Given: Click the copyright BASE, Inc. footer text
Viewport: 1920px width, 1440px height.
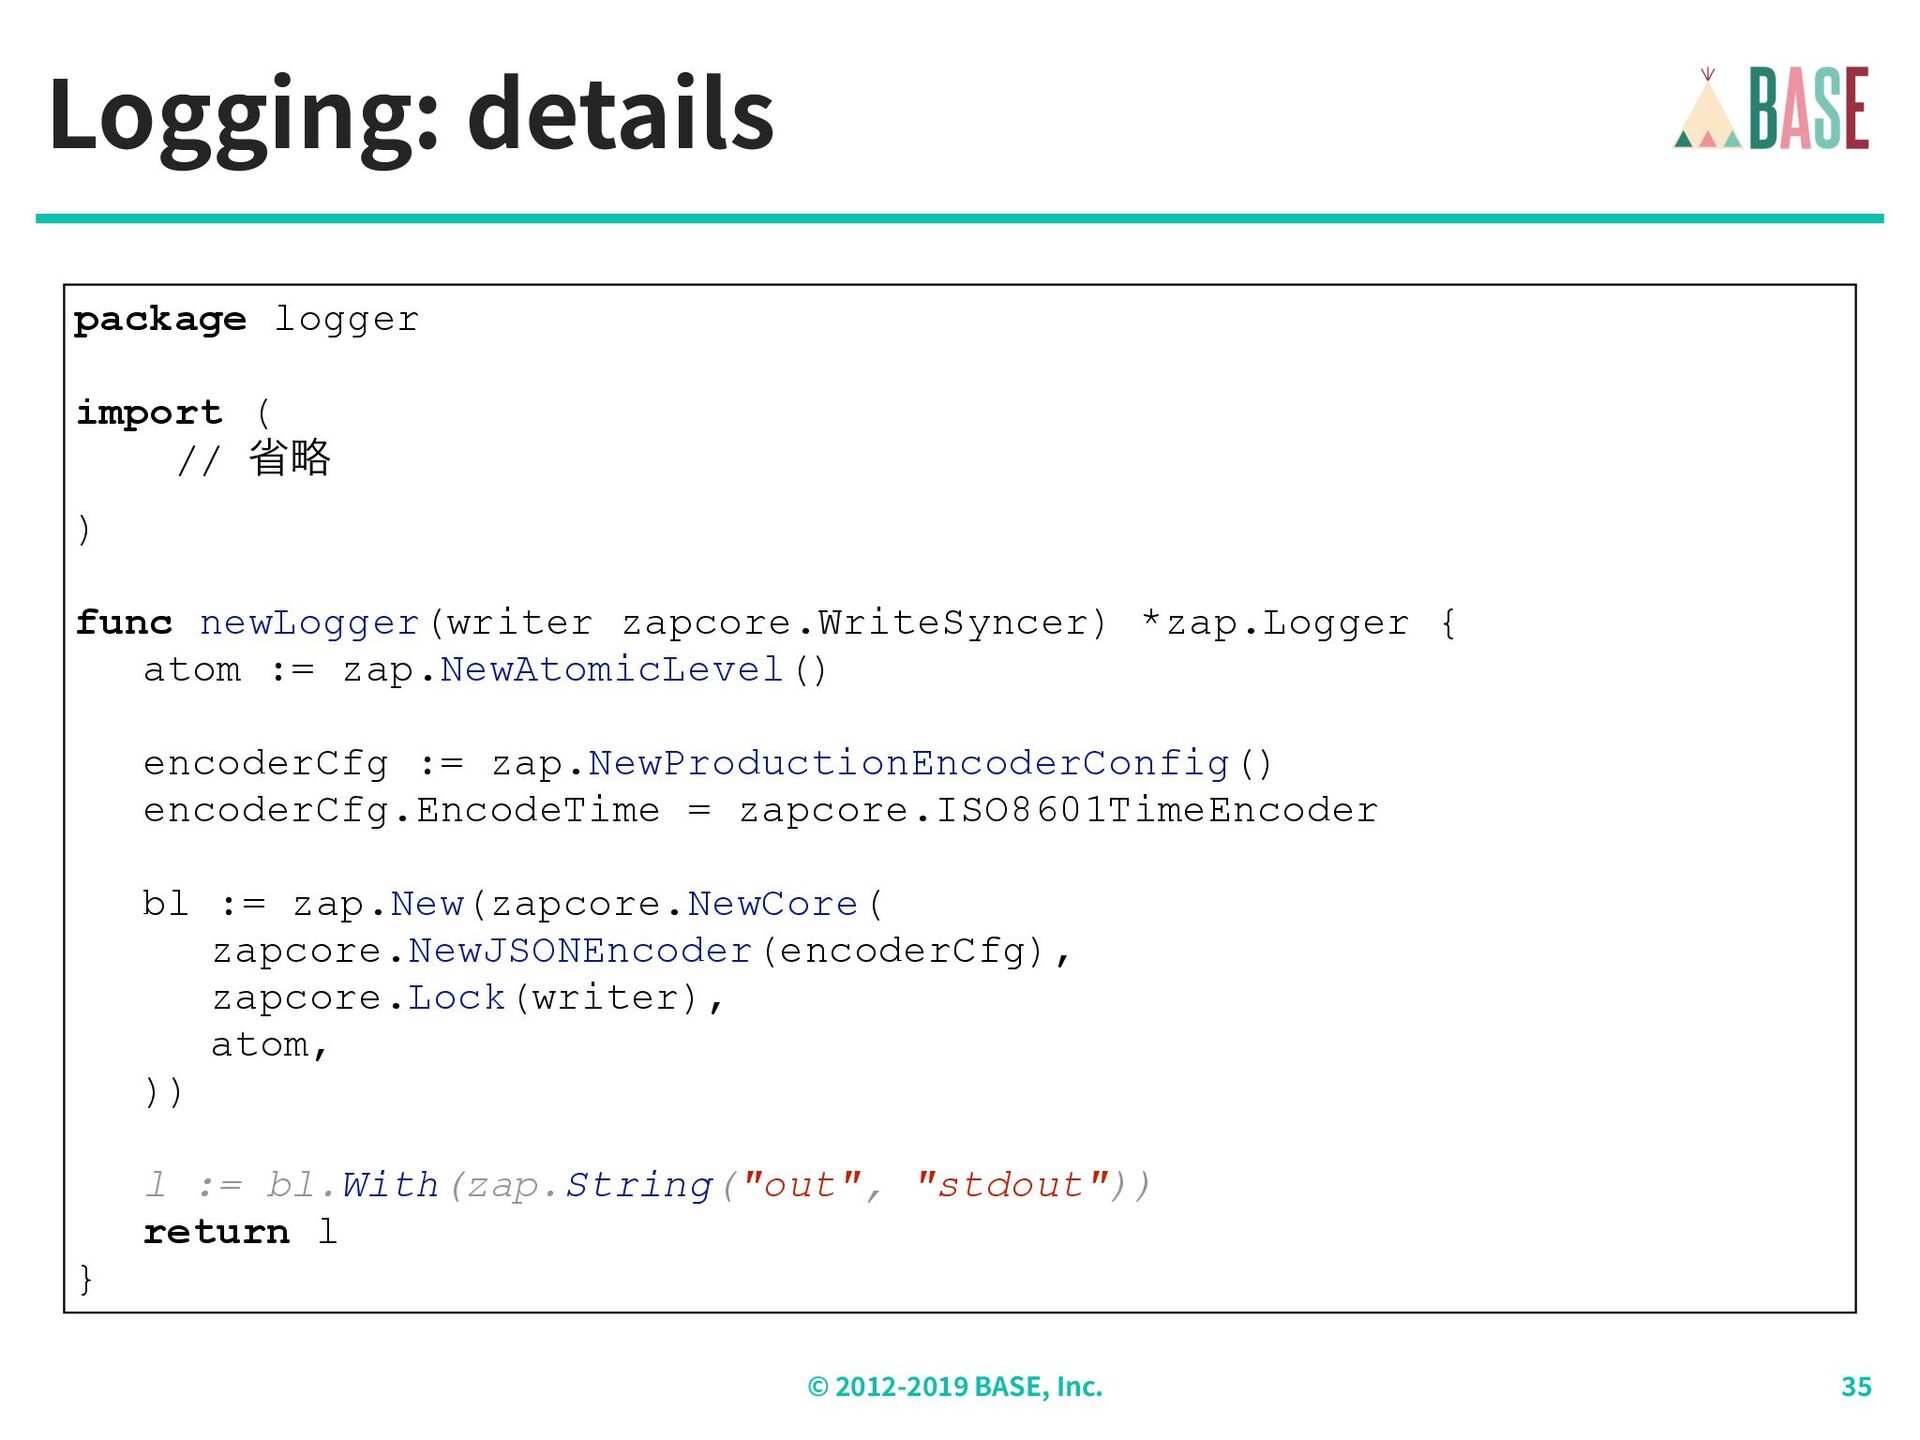Looking at the screenshot, I should (x=955, y=1386).
